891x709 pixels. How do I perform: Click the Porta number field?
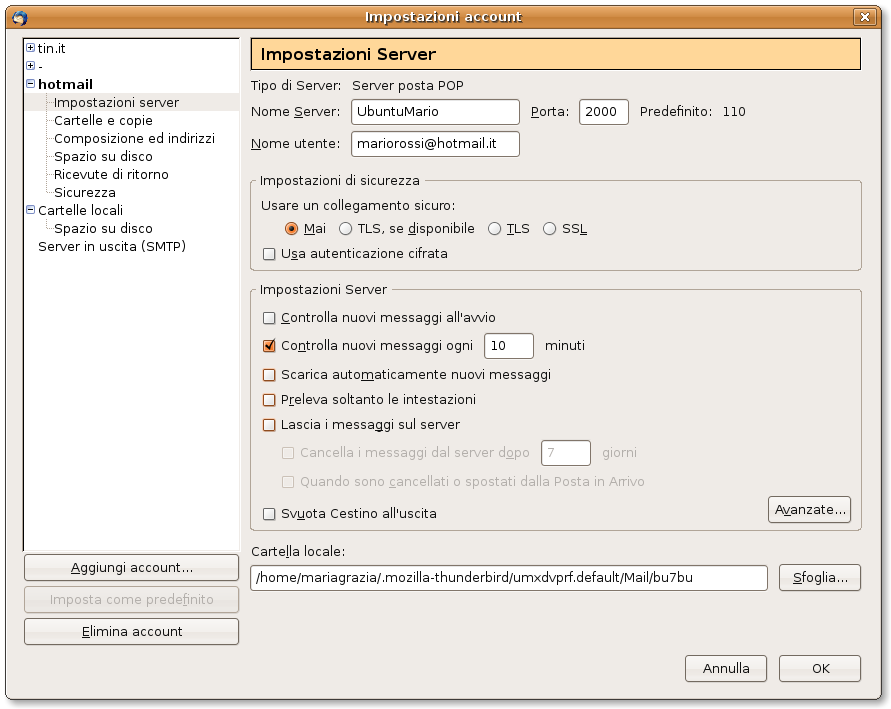tap(603, 112)
